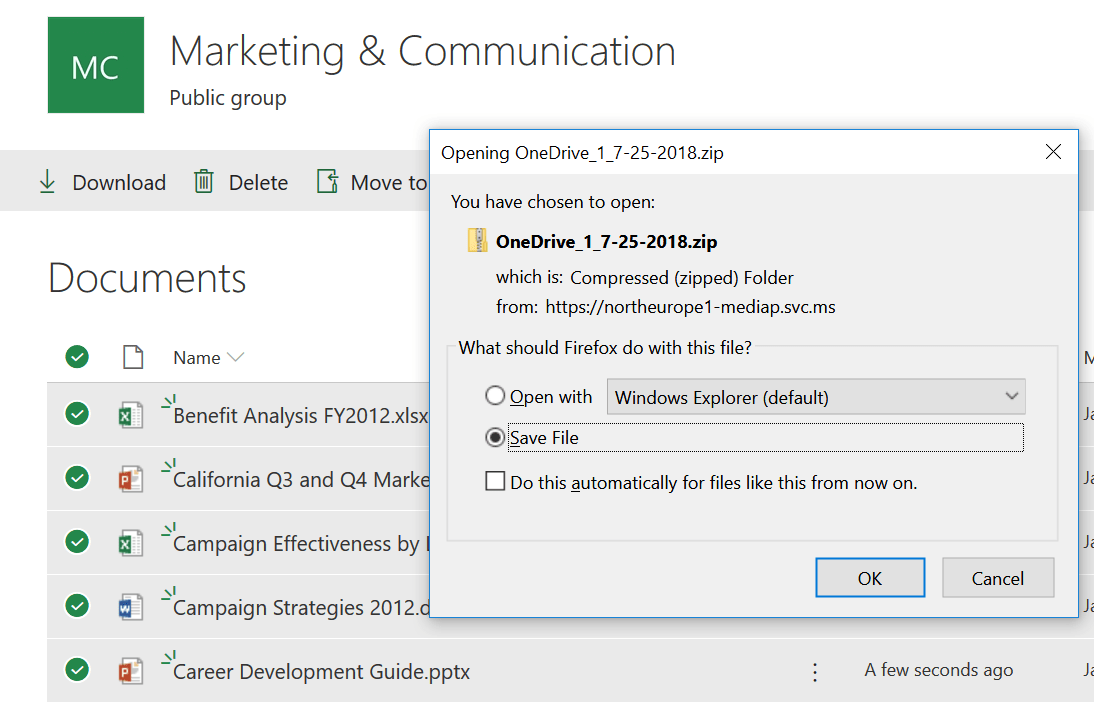The width and height of the screenshot is (1094, 720).
Task: Click the Excel icon for Benefit Analysis FY2012.xlsx
Action: pos(130,415)
